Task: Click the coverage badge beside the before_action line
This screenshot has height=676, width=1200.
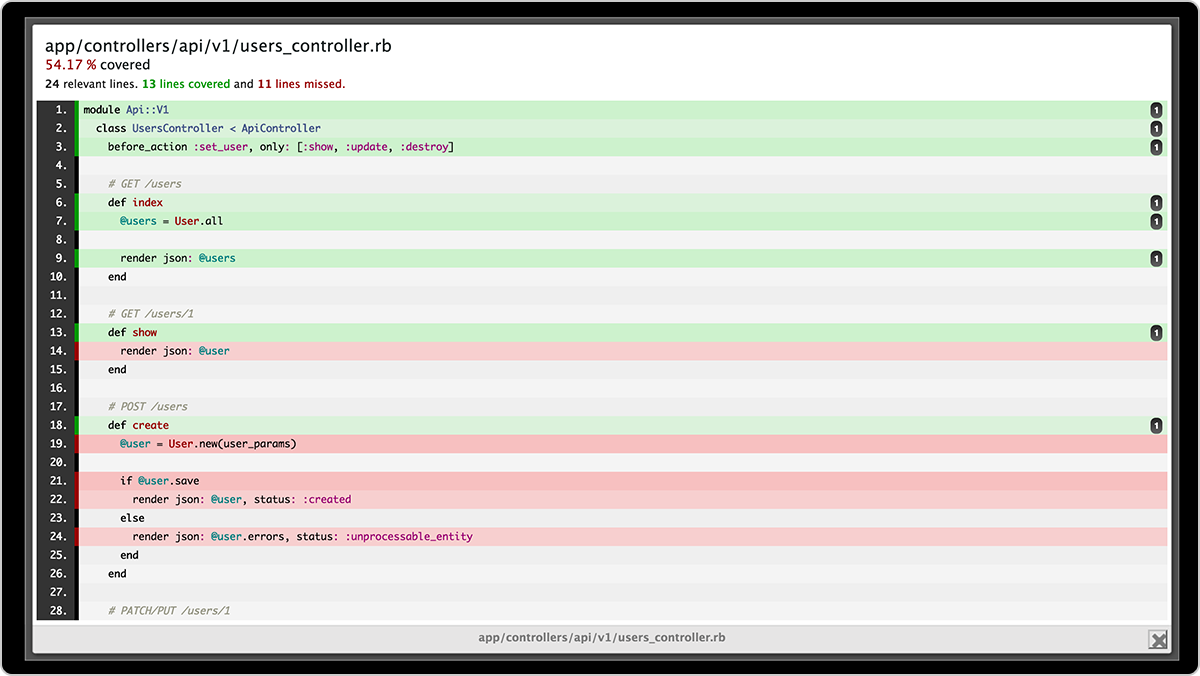Action: (1156, 146)
